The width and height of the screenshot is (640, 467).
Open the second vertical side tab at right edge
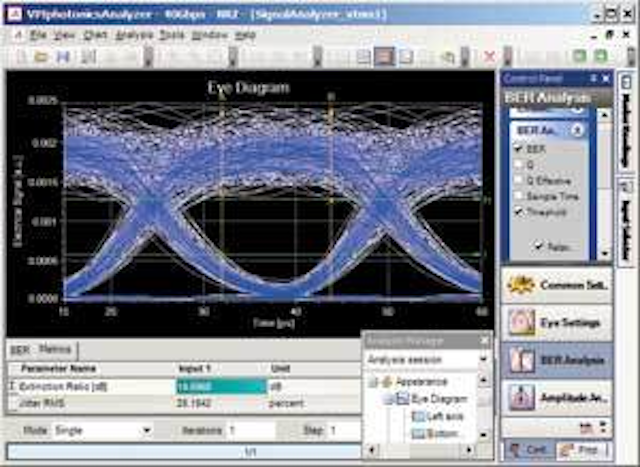pos(625,222)
